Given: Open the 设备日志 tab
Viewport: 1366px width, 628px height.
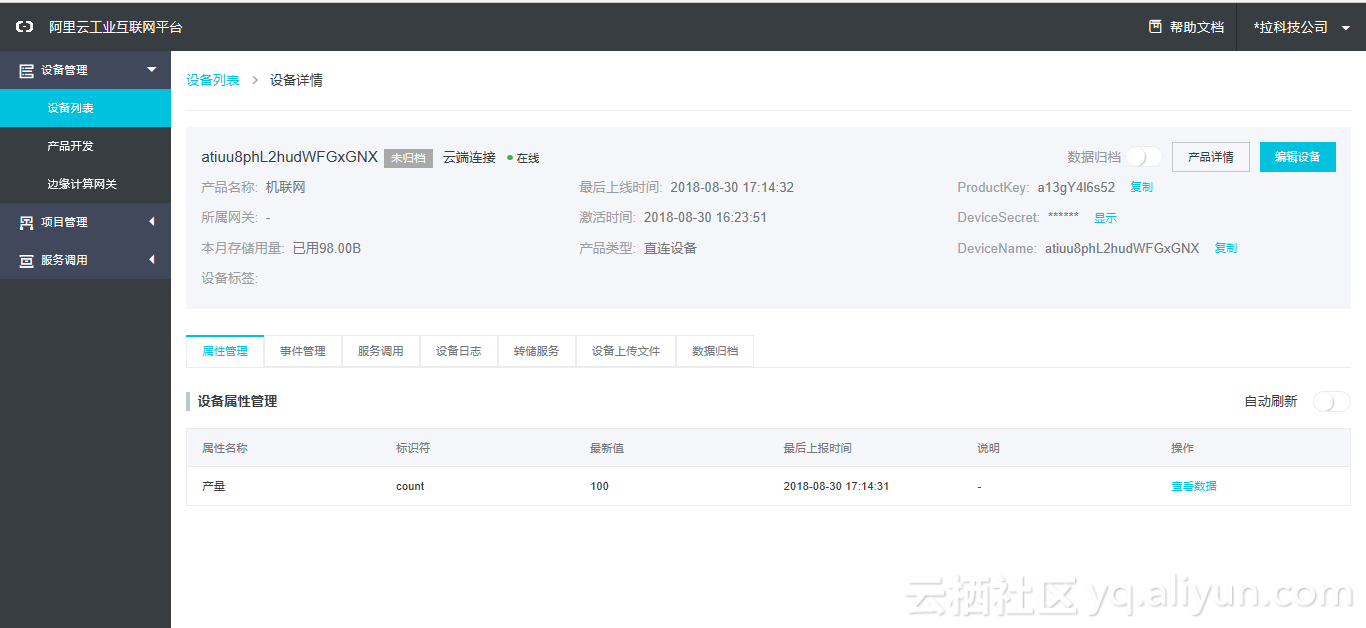Looking at the screenshot, I should point(459,351).
